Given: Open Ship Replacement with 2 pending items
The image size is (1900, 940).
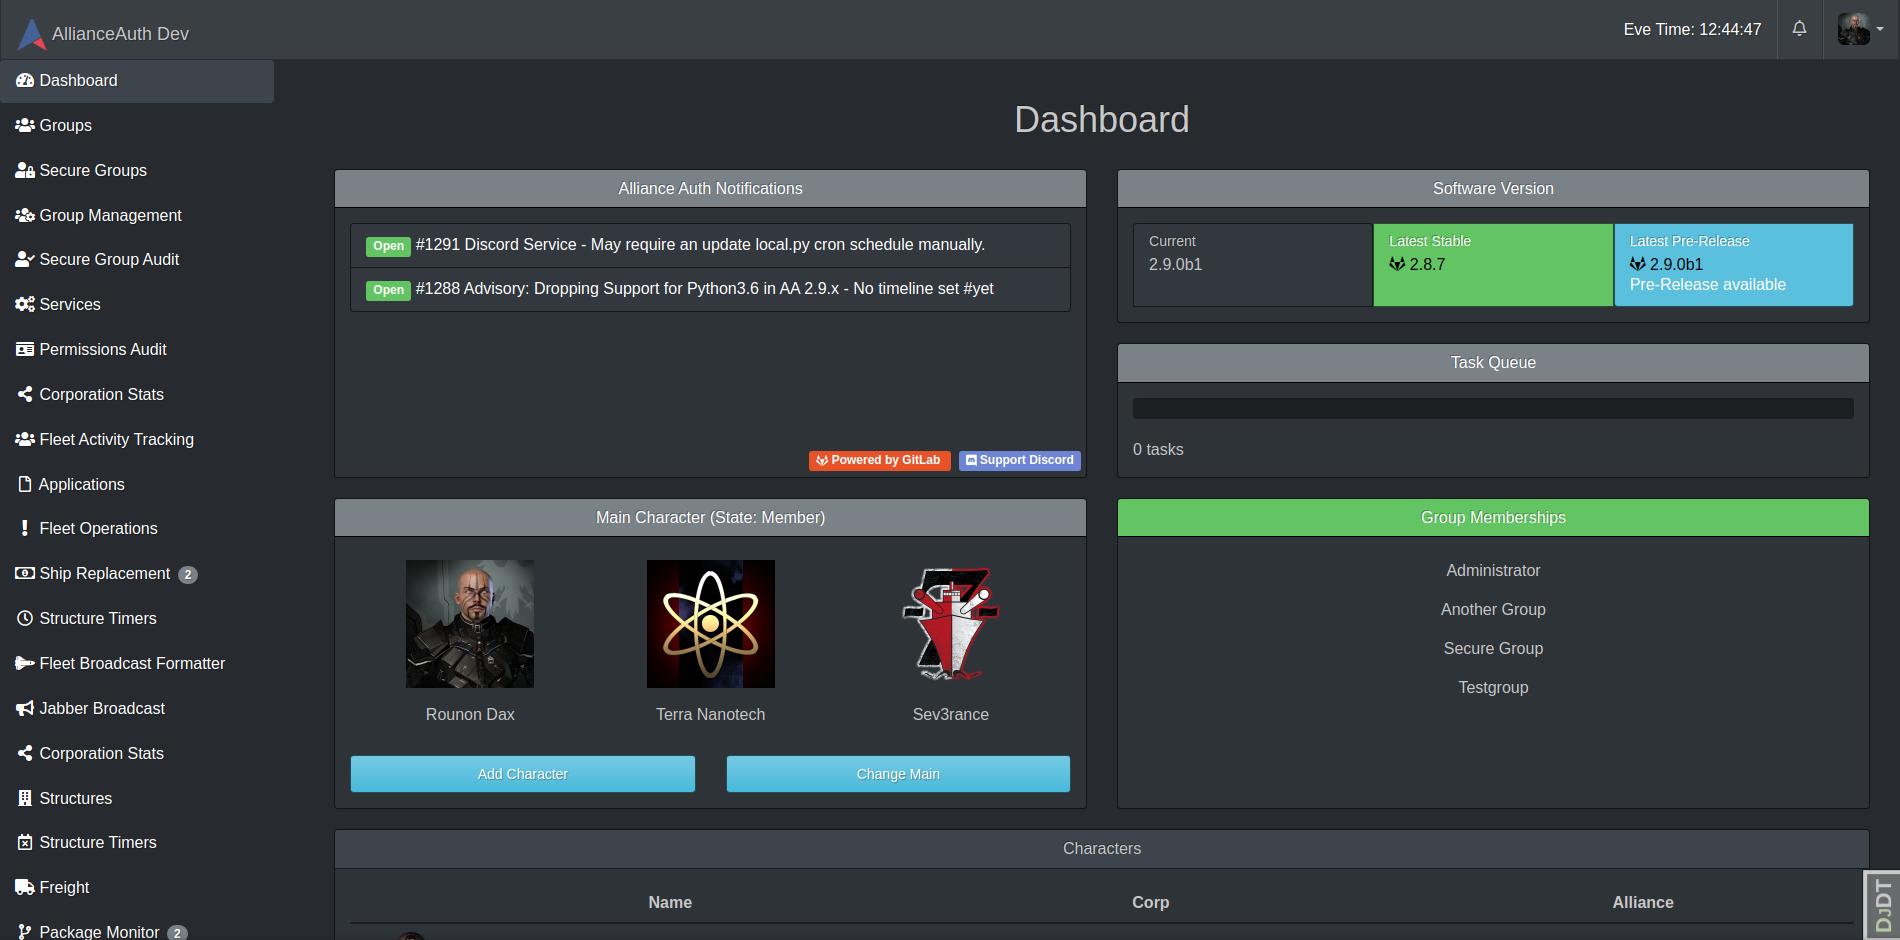Looking at the screenshot, I should pos(104,573).
